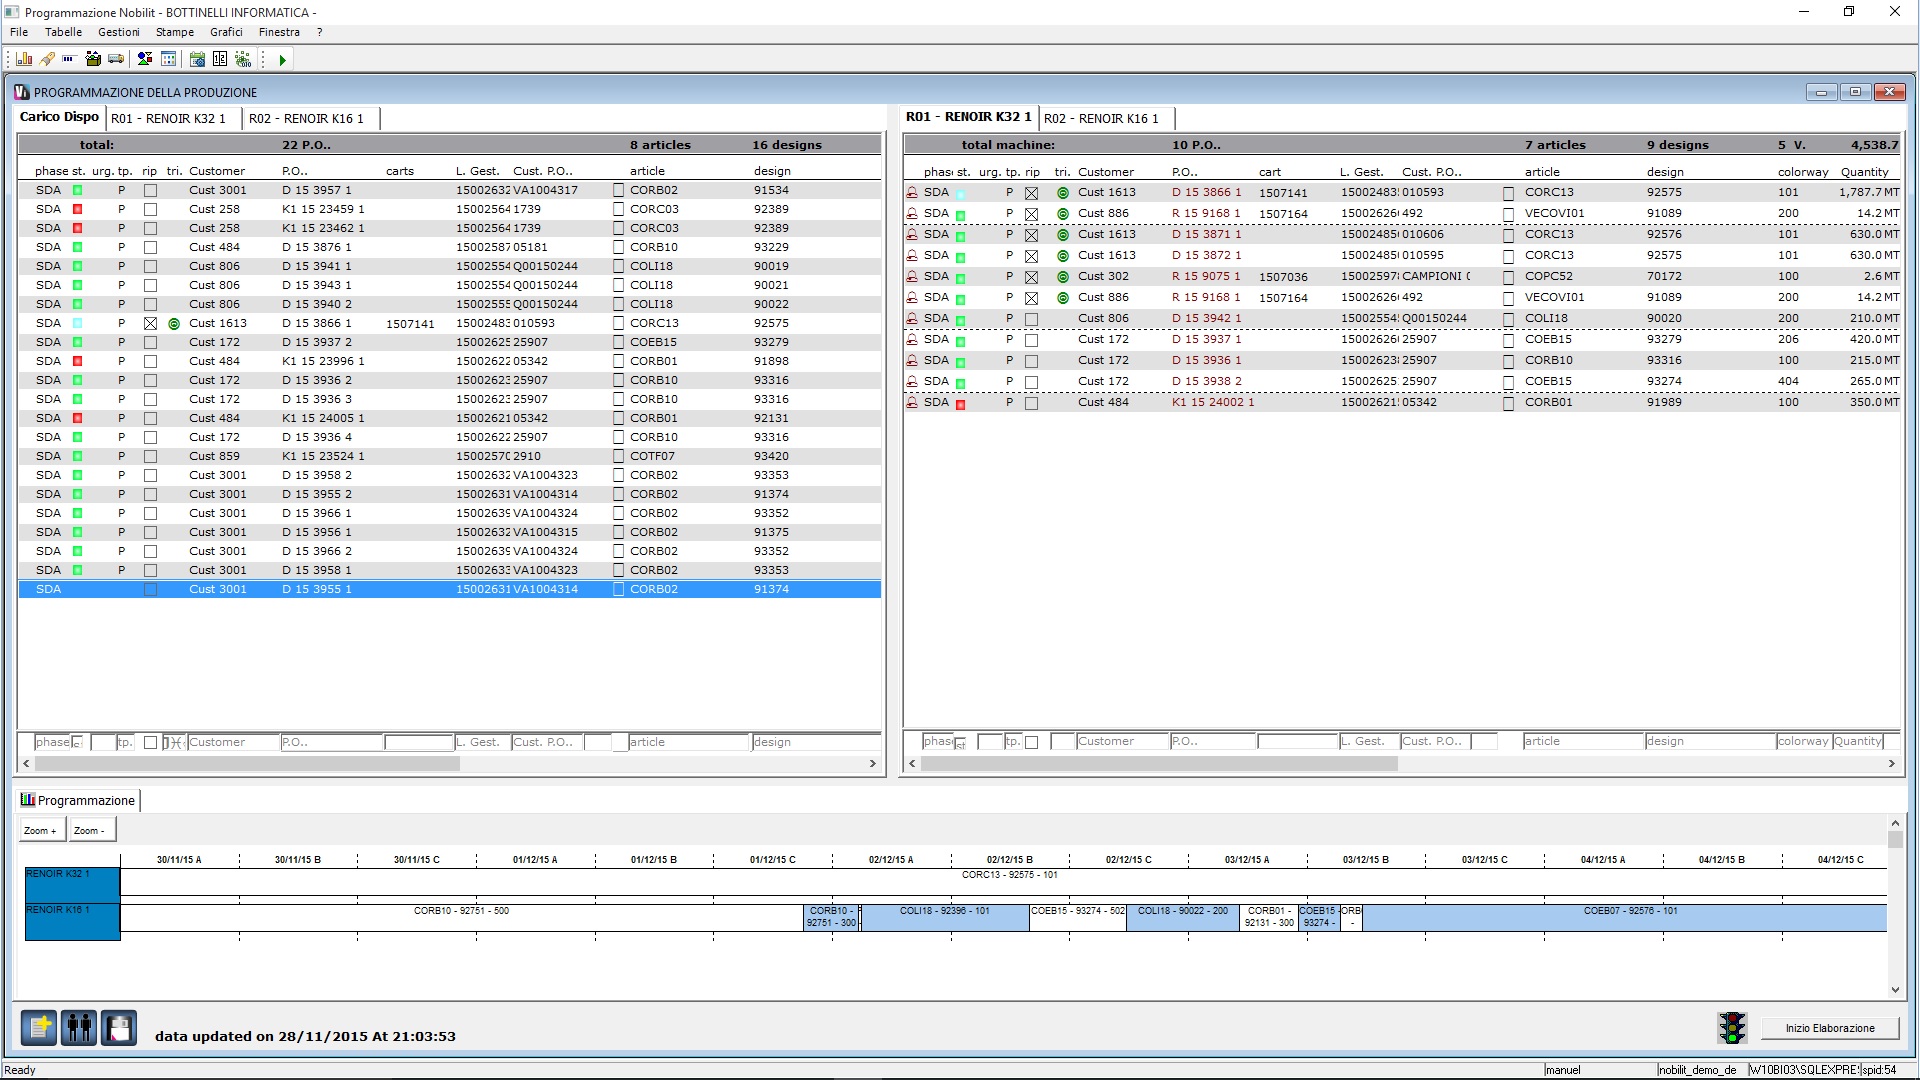Click the 1-2 numbered pages toolbar icon
The height and width of the screenshot is (1080, 1920).
[x=220, y=59]
